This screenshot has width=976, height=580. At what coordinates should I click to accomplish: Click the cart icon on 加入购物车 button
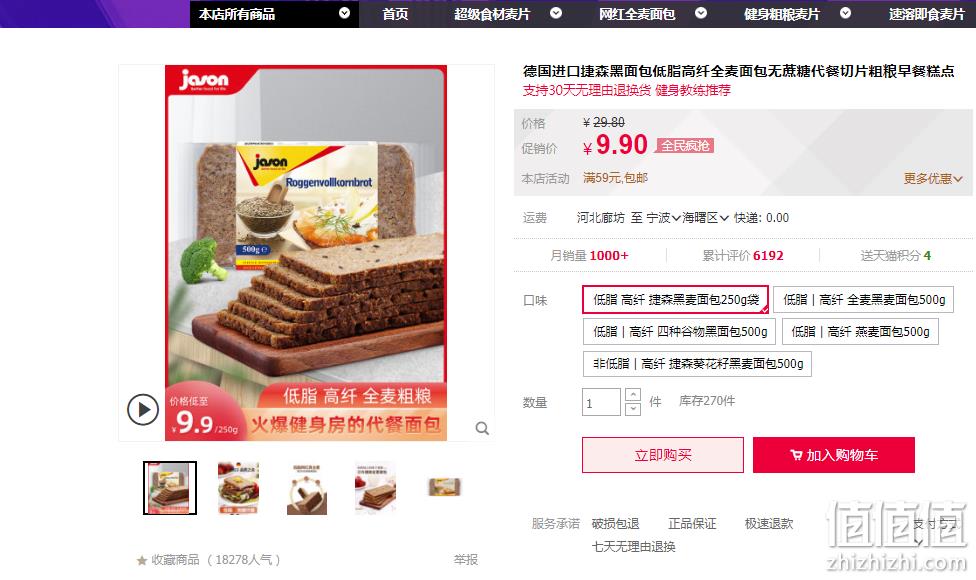coord(795,455)
